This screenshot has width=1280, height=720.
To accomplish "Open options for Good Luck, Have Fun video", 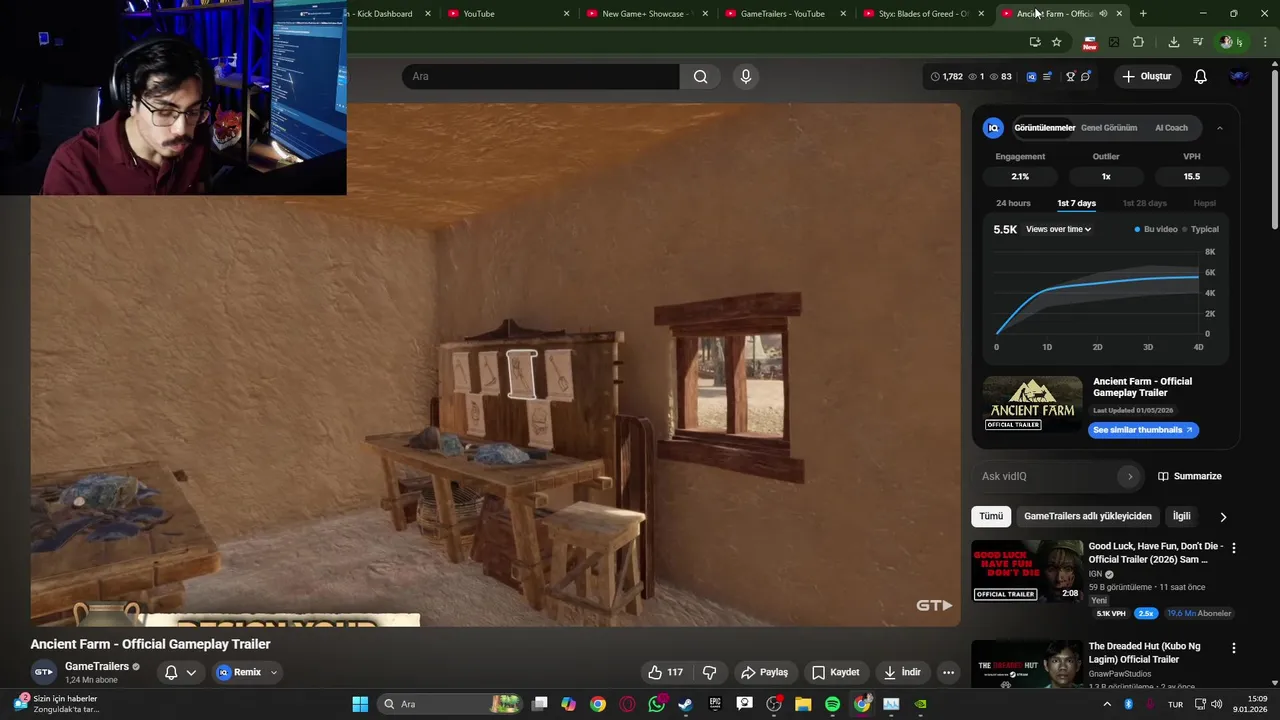I will 1233,548.
